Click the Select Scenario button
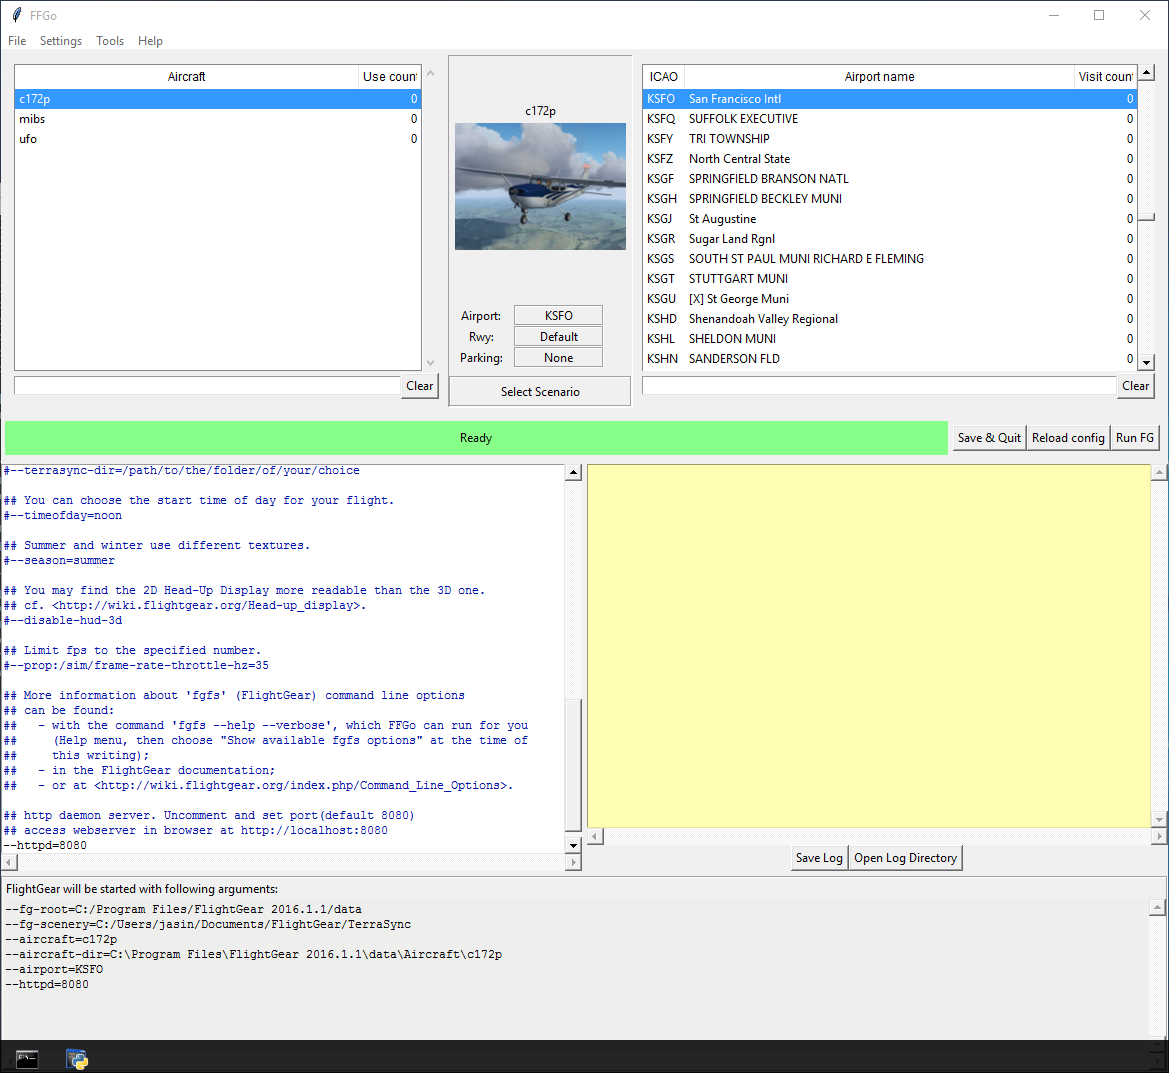 (540, 391)
